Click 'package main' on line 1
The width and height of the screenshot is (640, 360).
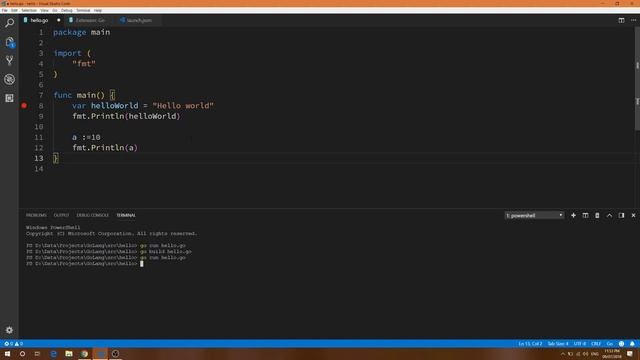pyautogui.click(x=82, y=32)
